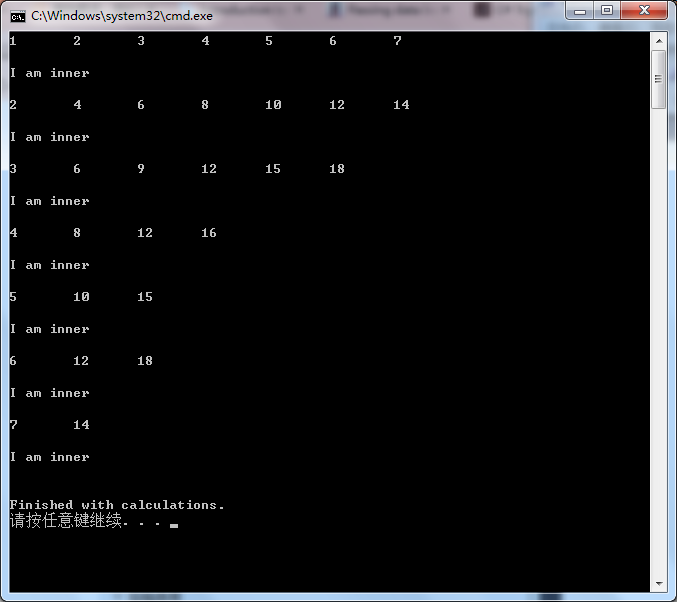Click the number 3 in the first row
The image size is (677, 602).
141,41
